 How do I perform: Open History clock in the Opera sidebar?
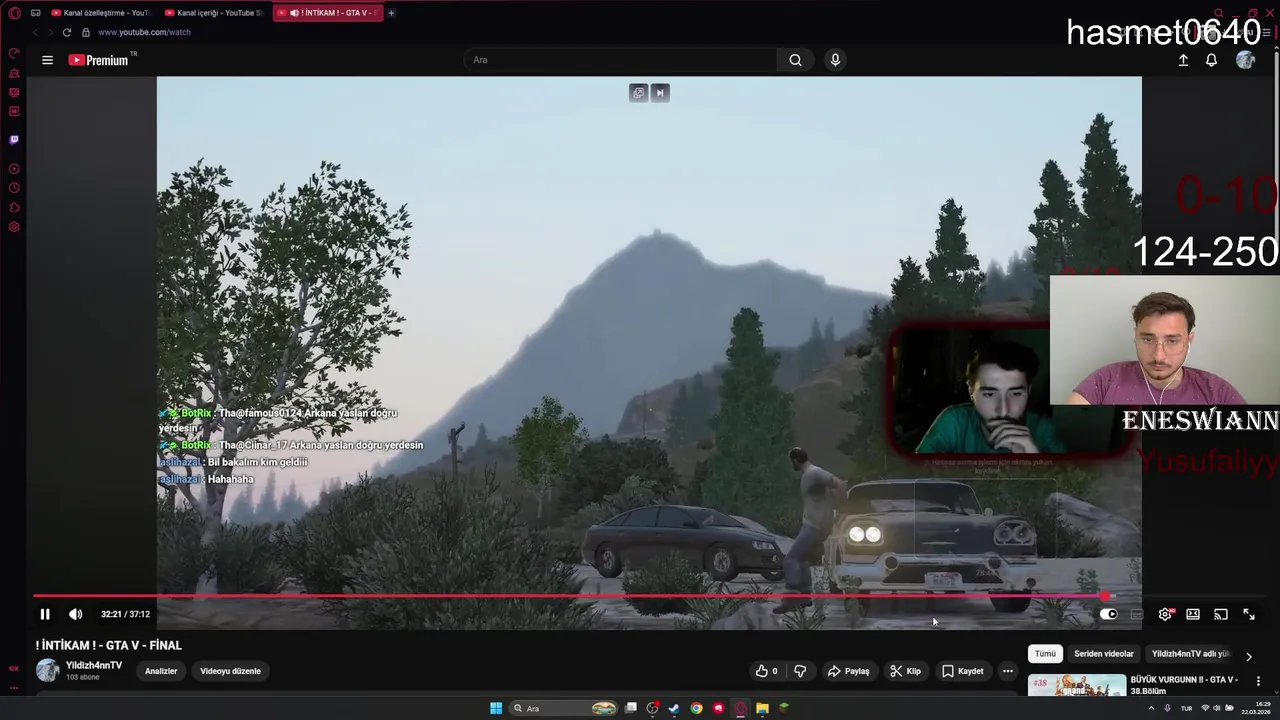pyautogui.click(x=14, y=188)
